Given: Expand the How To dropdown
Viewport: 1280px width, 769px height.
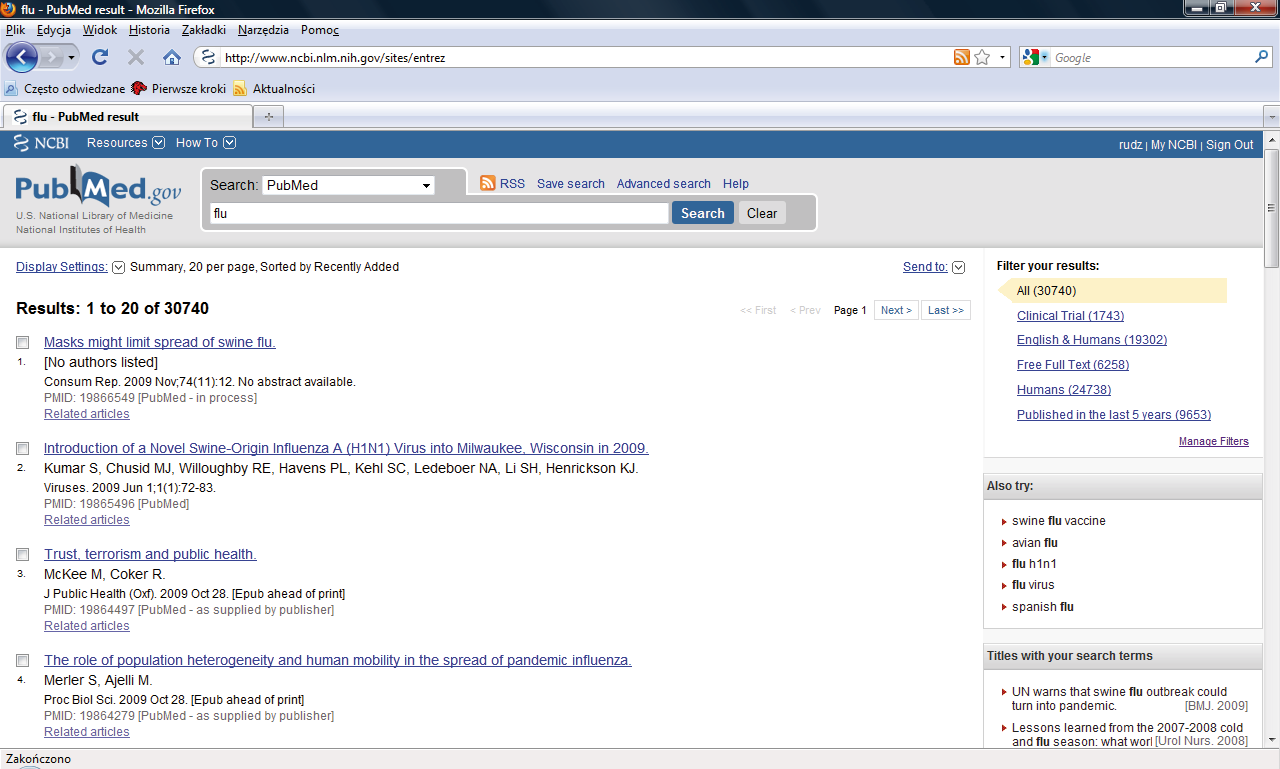Looking at the screenshot, I should (206, 143).
